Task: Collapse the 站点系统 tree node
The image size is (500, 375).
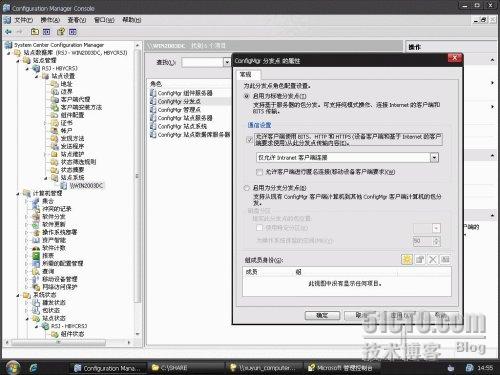Action: 46,178
